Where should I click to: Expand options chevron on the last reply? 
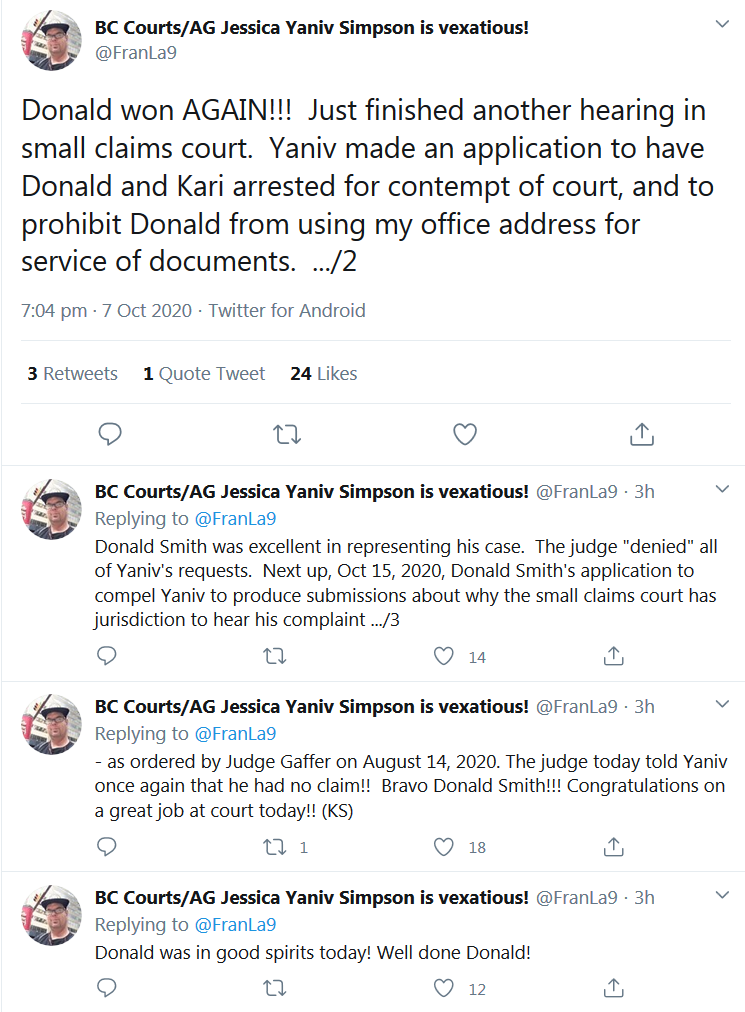pyautogui.click(x=722, y=895)
